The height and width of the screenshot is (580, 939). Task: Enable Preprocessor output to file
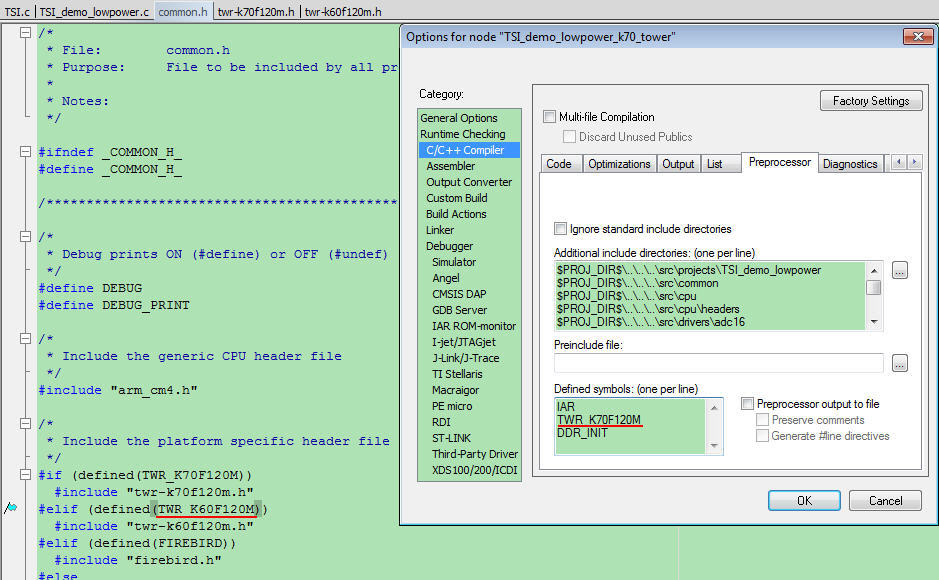(747, 403)
